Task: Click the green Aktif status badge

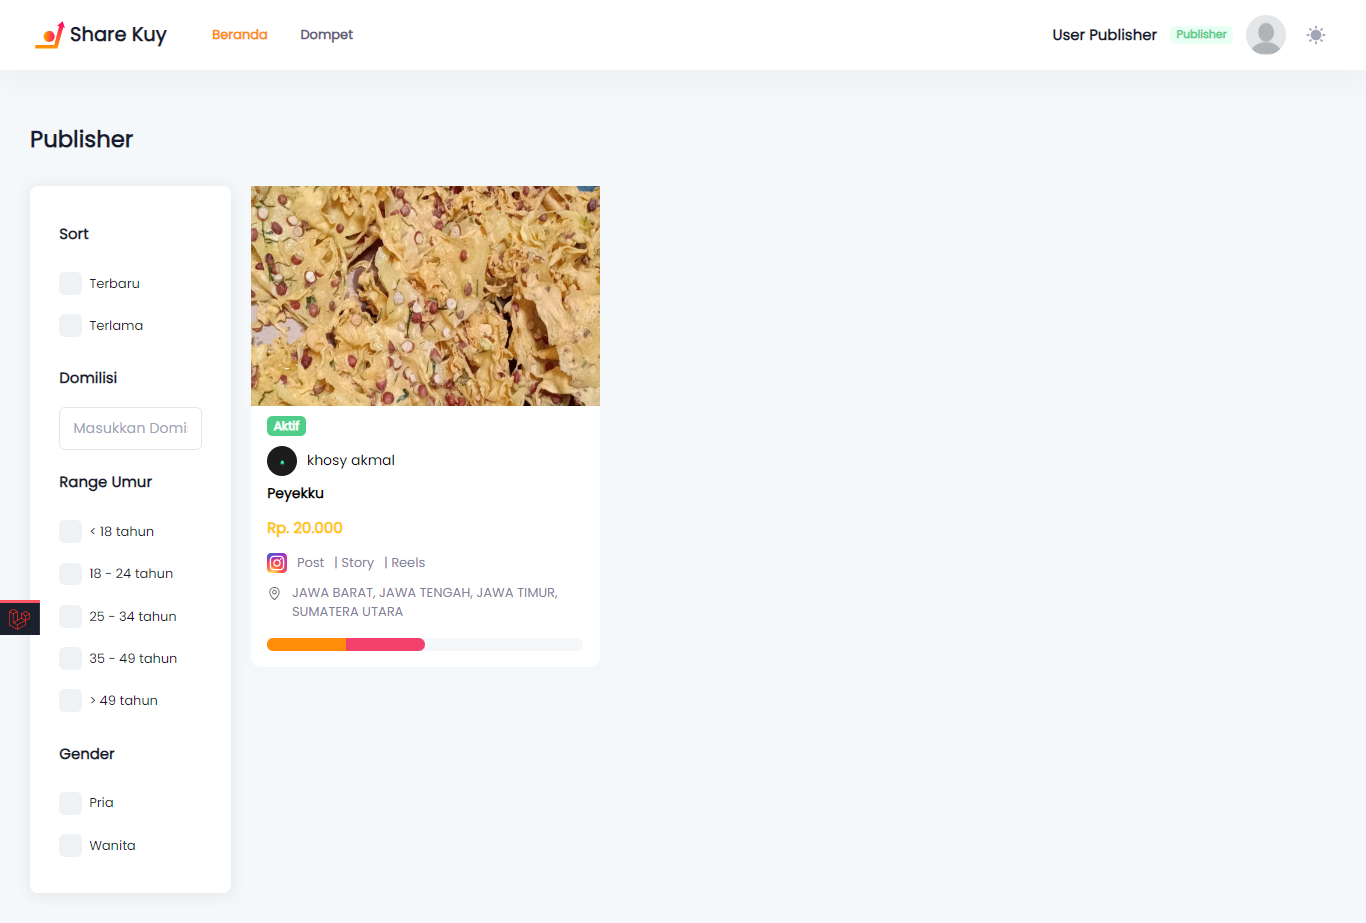Action: [286, 426]
